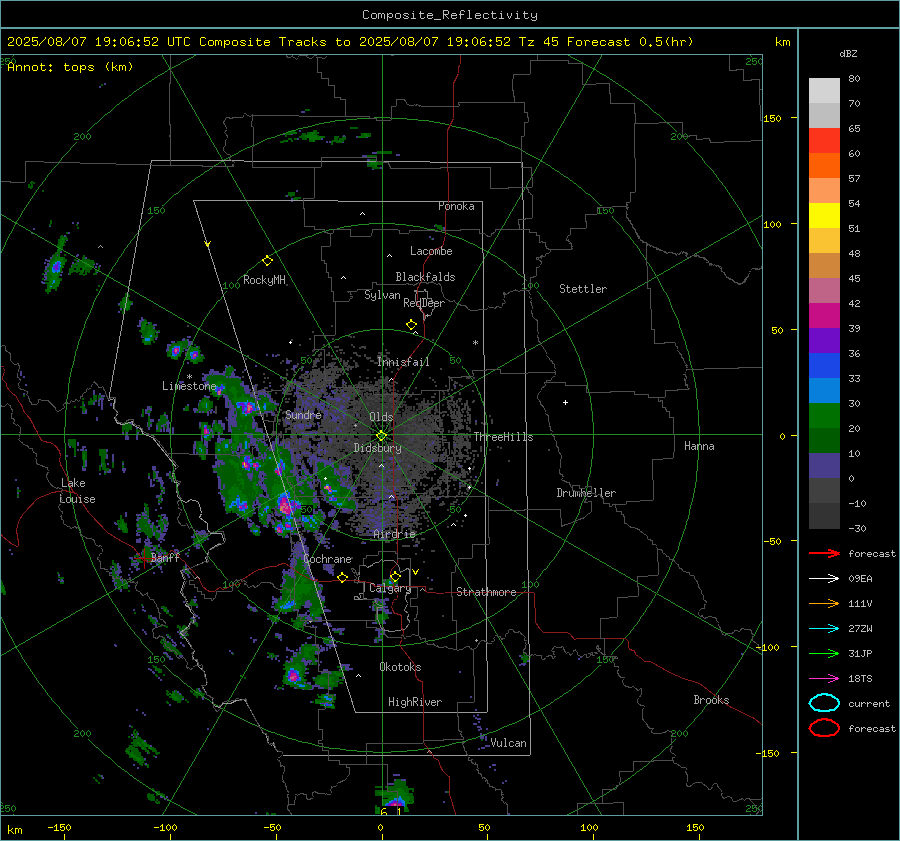
Task: Click the Vulcan town label
Action: (x=509, y=743)
